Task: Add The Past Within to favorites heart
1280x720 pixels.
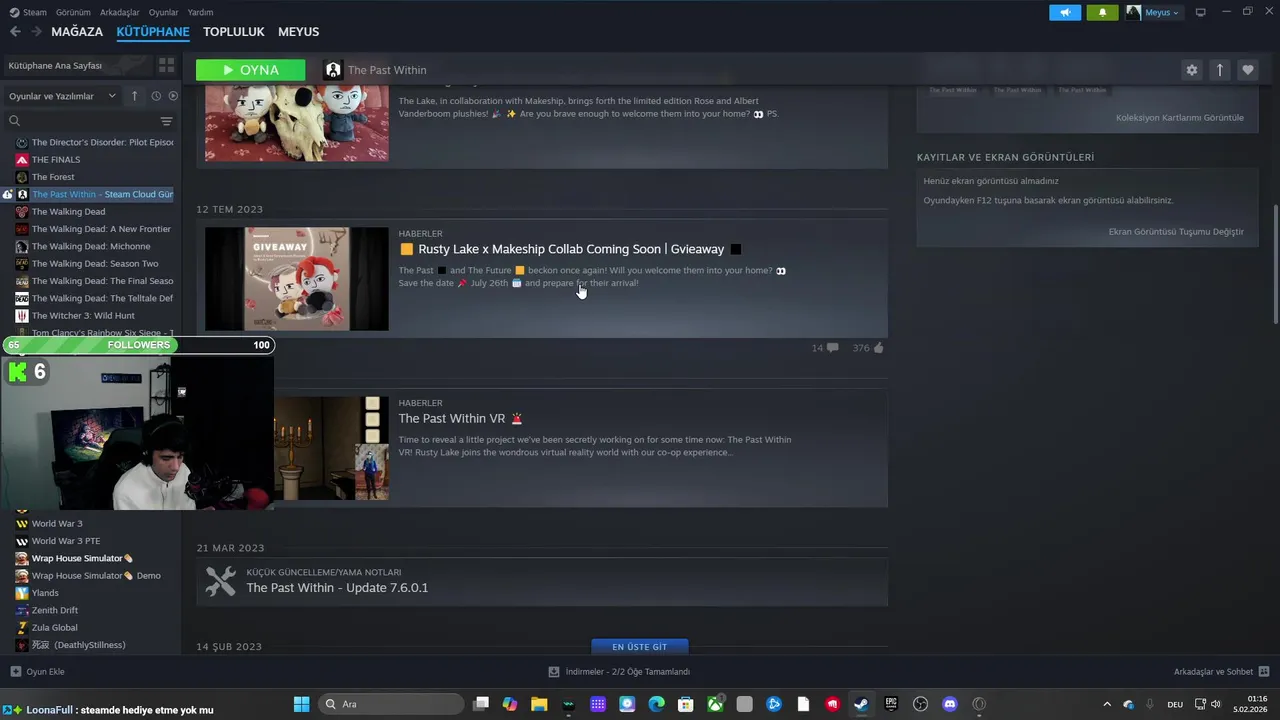Action: tap(1247, 70)
